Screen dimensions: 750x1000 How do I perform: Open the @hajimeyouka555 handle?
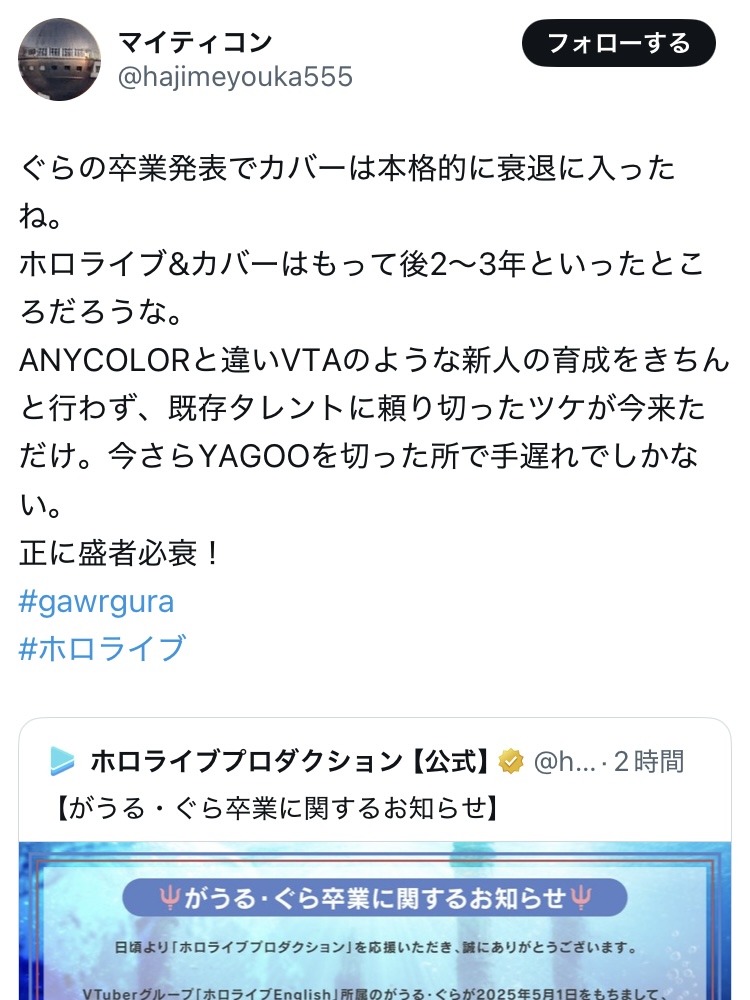point(235,77)
